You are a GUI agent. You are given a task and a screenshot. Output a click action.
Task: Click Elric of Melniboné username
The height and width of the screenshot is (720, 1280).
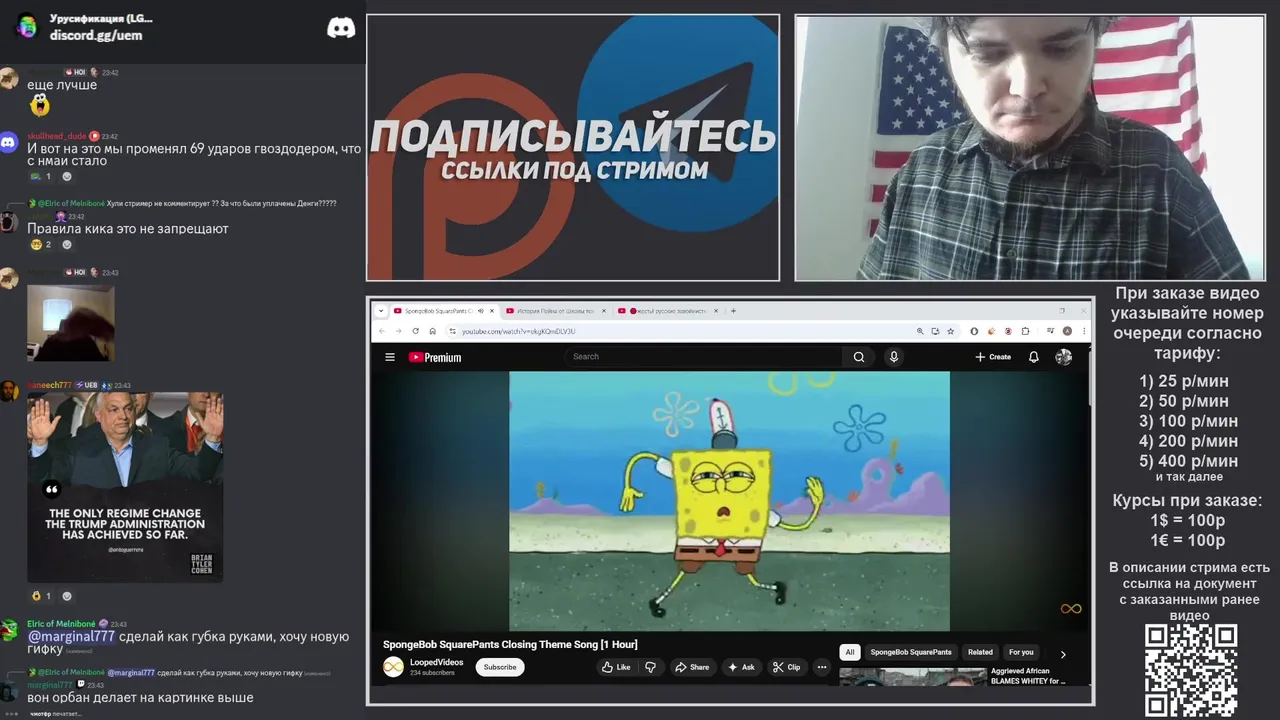click(61, 624)
